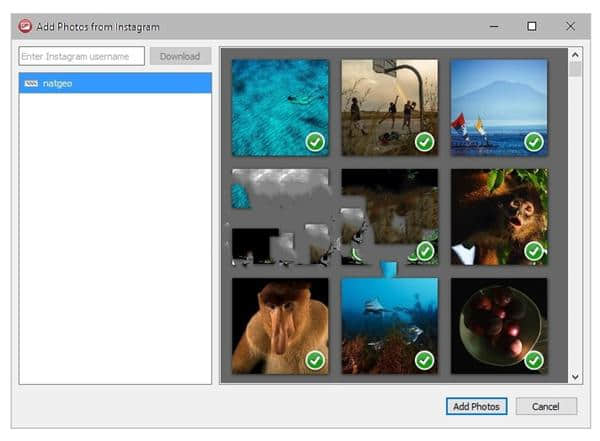Viewport: 600px width, 441px height.
Task: Click the Add Photos button
Action: tap(477, 406)
